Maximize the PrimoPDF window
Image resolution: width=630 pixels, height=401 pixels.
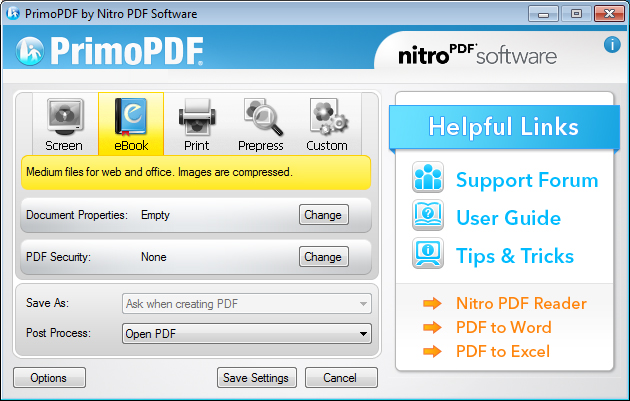click(x=576, y=14)
